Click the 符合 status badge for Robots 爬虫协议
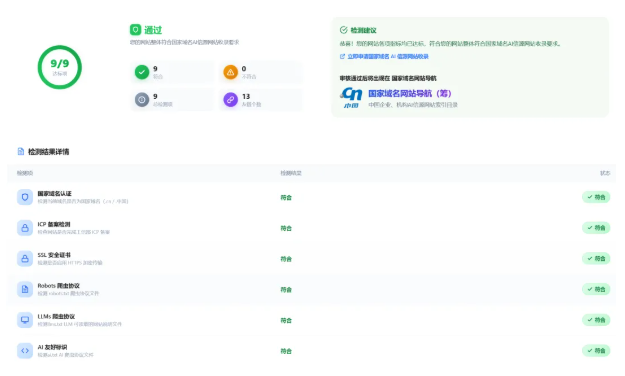The image size is (625, 376). pos(596,289)
